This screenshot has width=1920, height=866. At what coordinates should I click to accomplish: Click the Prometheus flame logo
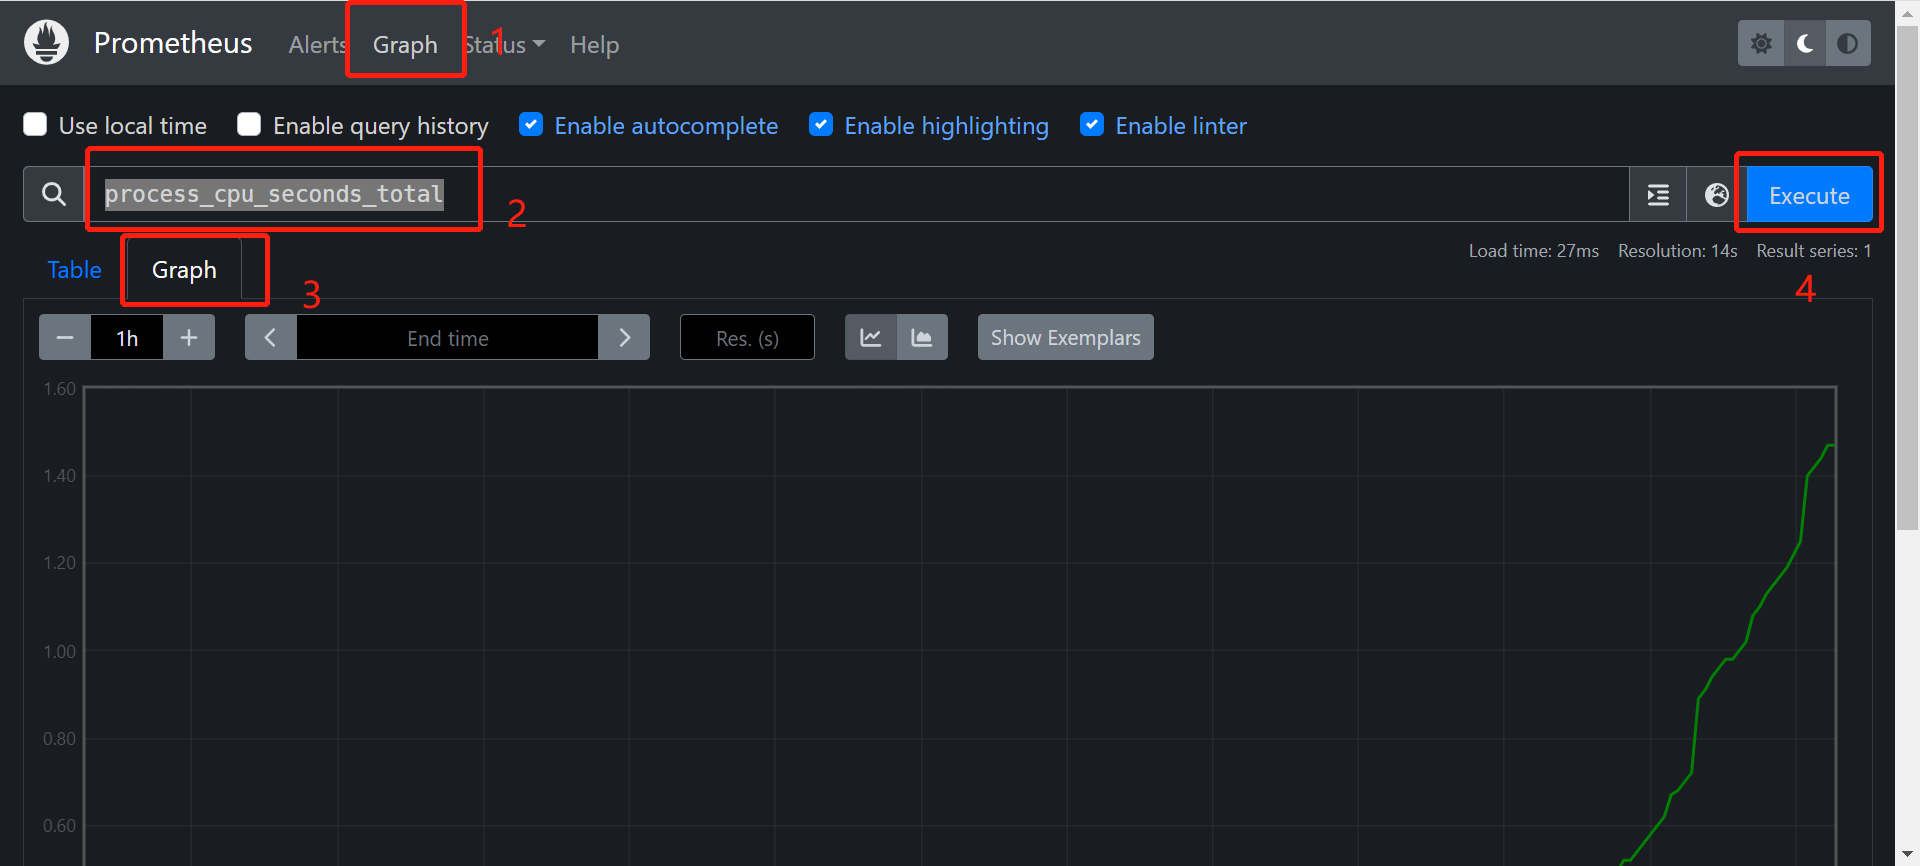46,43
